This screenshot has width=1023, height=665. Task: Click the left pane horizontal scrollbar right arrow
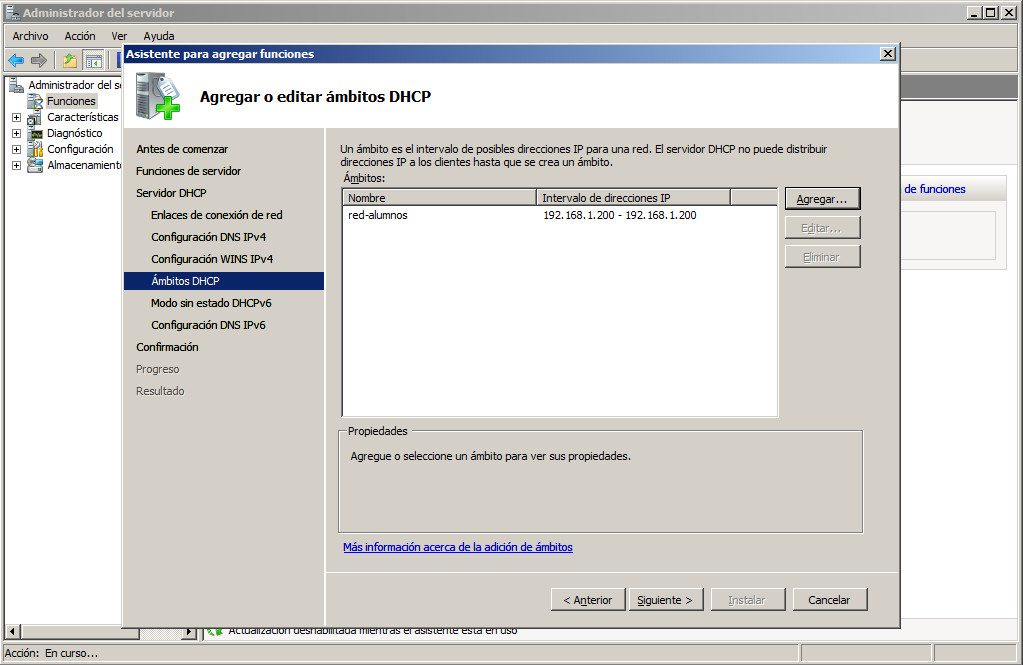coord(189,632)
